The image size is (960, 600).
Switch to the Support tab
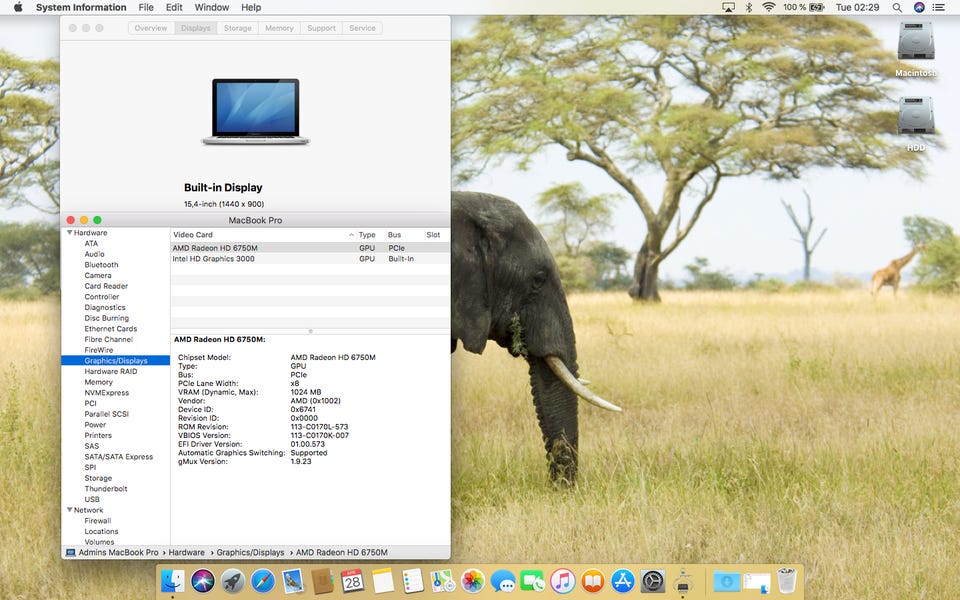click(321, 28)
